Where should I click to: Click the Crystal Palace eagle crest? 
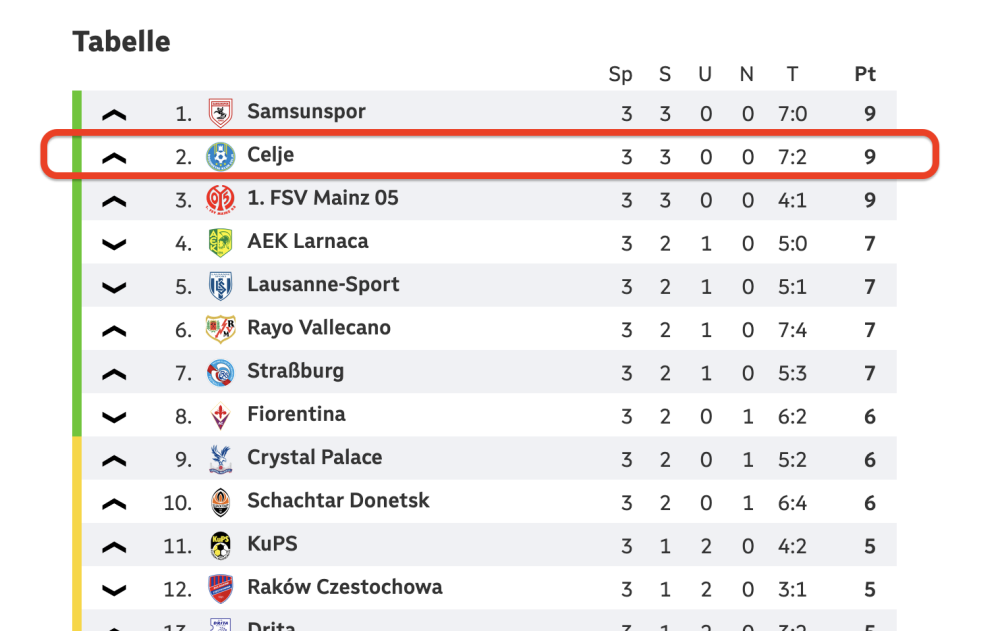[220, 459]
